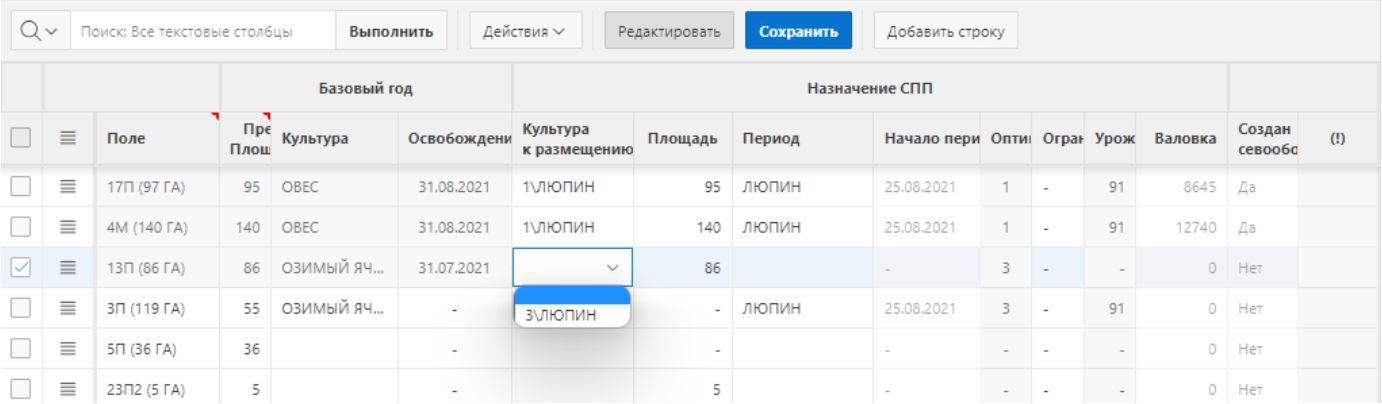Toggle the Редактировать edit mode button

point(669,31)
